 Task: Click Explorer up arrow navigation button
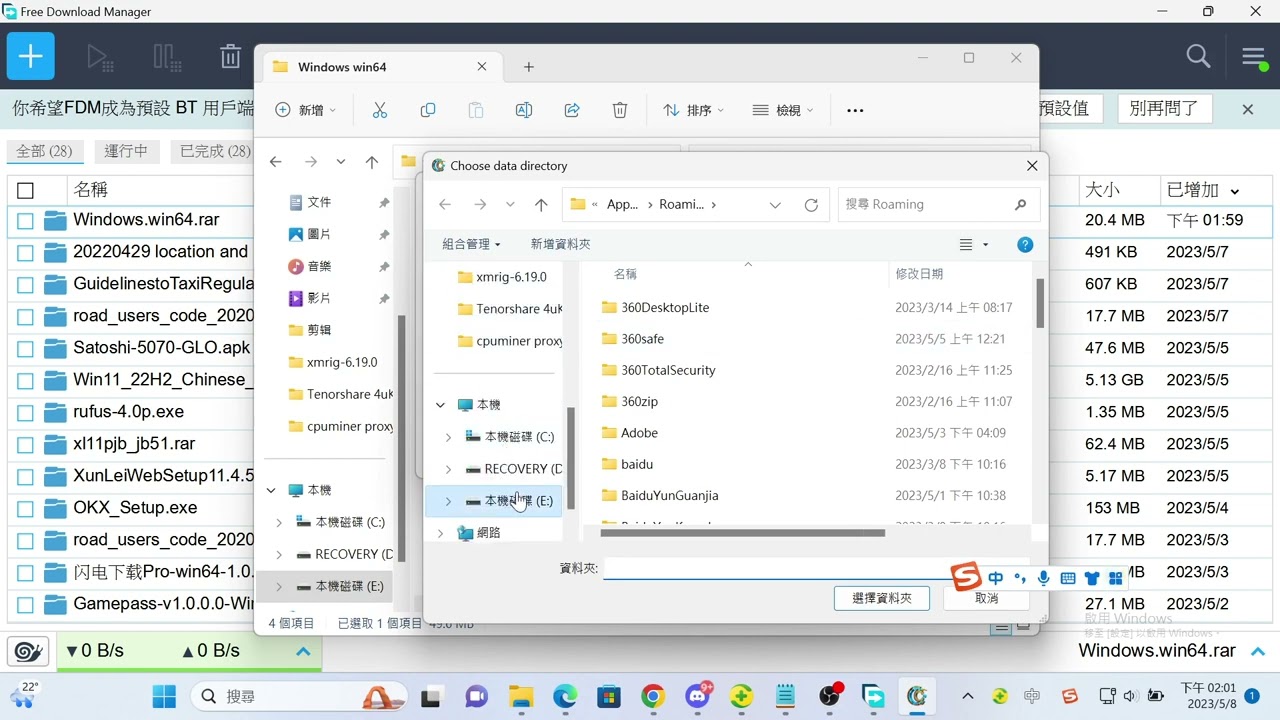coord(372,162)
